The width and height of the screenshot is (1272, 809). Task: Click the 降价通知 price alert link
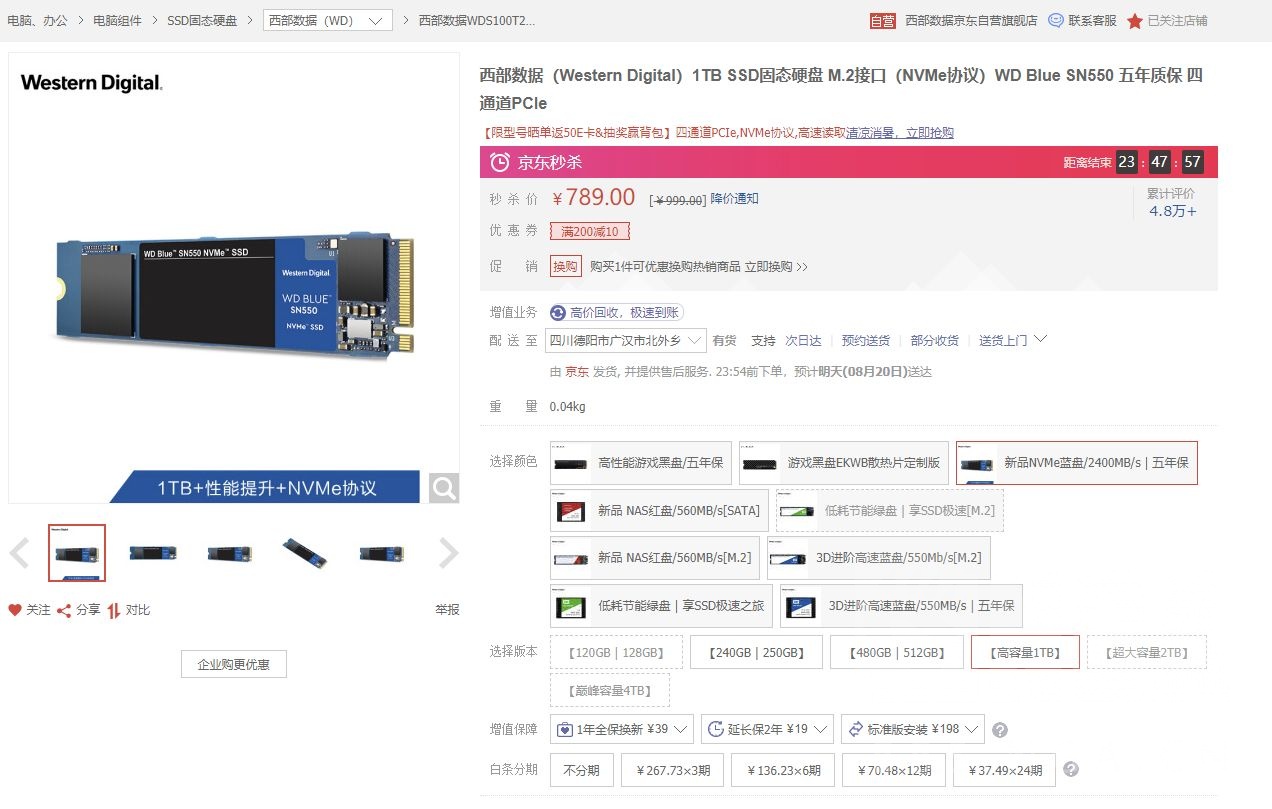[x=736, y=199]
